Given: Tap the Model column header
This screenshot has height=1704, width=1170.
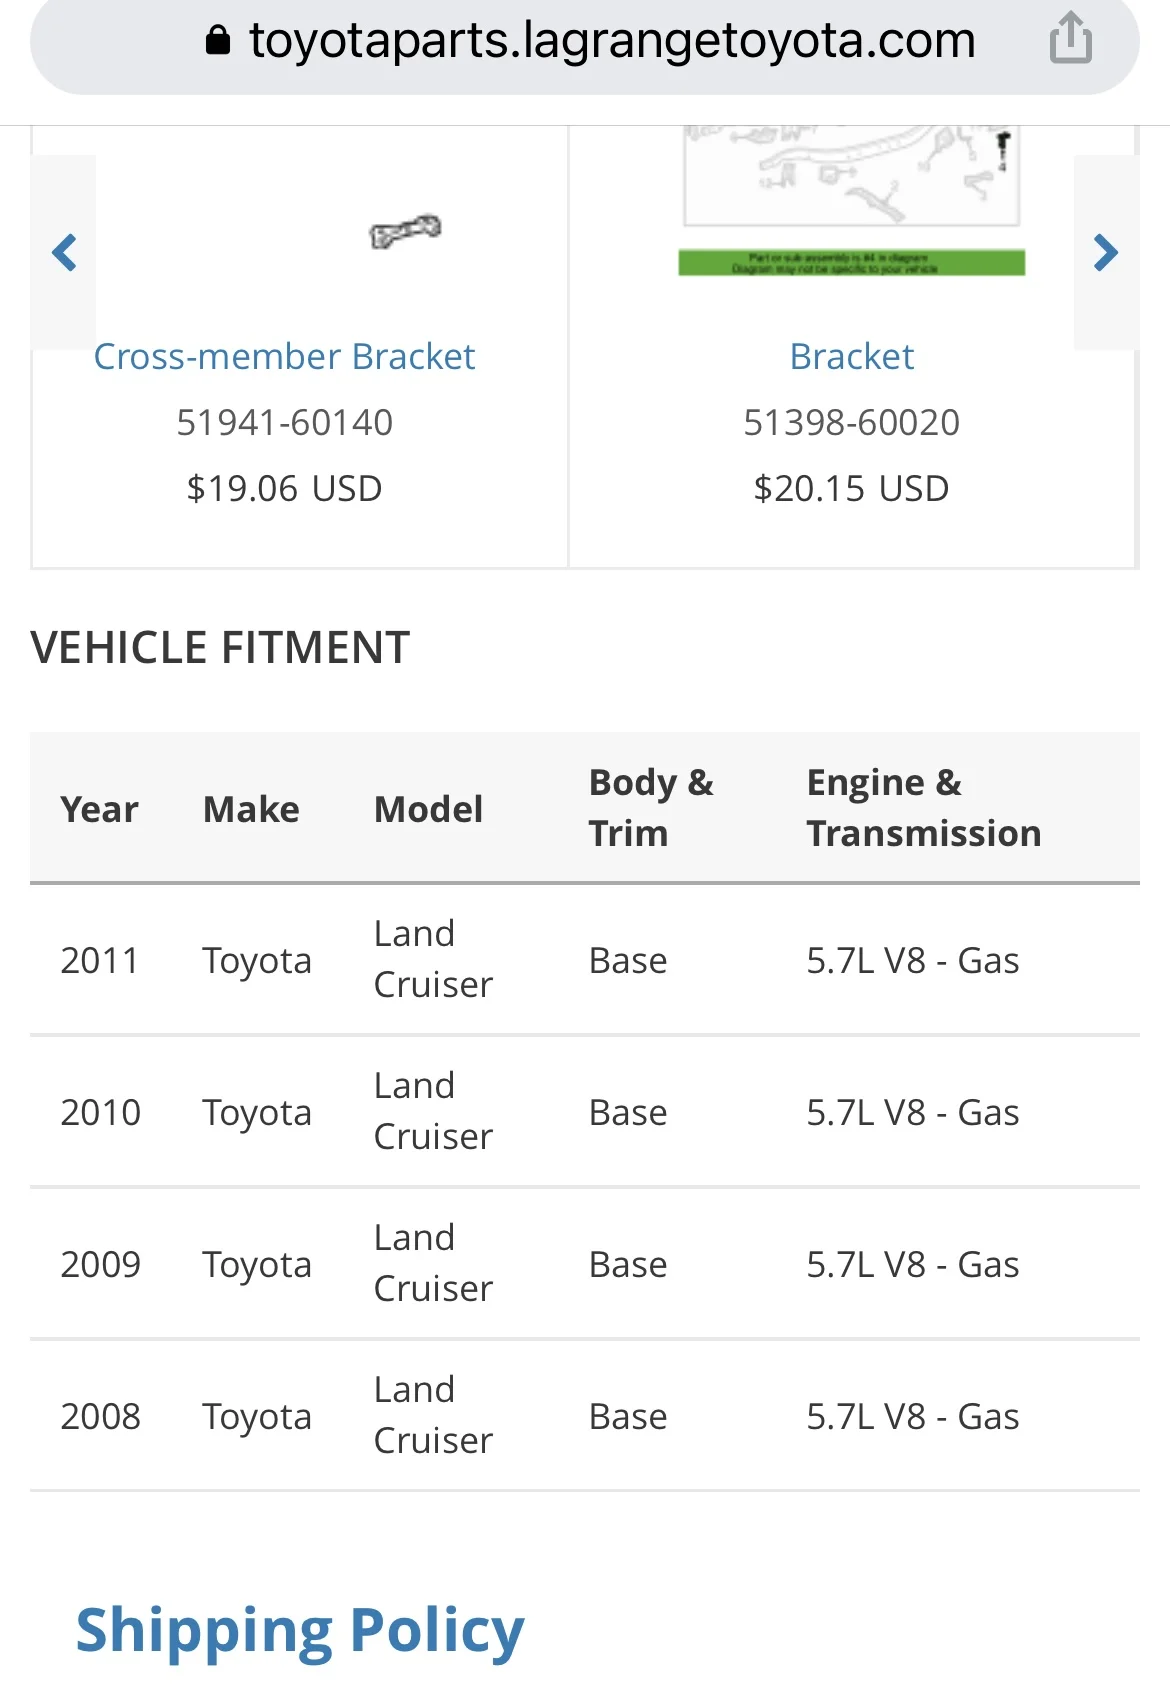Looking at the screenshot, I should tap(428, 809).
